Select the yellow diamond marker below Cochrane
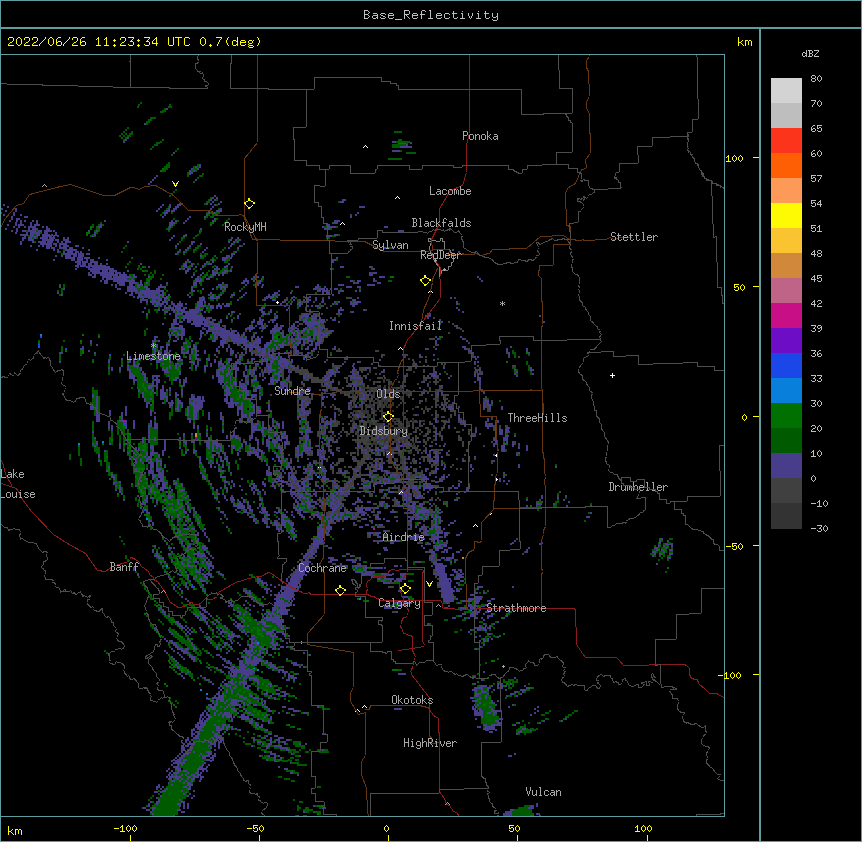The width and height of the screenshot is (862, 842). (340, 590)
